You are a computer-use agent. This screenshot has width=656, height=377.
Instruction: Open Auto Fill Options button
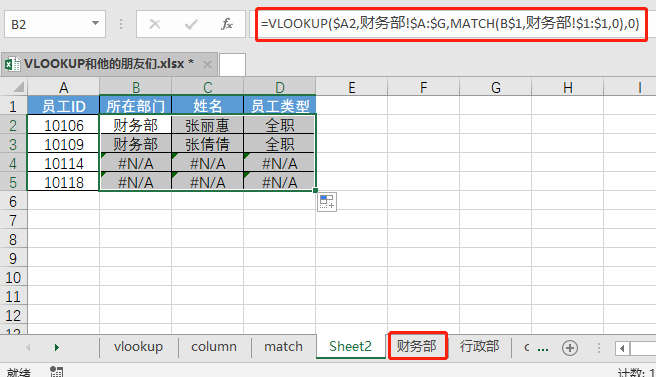click(327, 202)
